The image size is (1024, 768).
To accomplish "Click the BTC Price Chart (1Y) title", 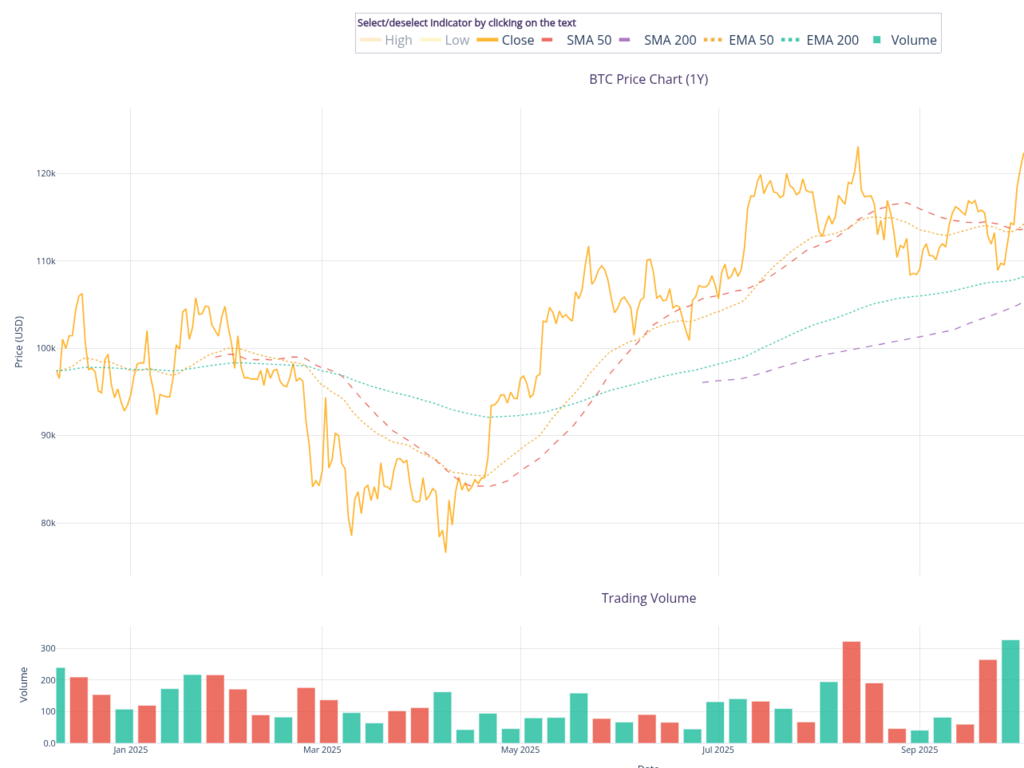I will click(648, 79).
